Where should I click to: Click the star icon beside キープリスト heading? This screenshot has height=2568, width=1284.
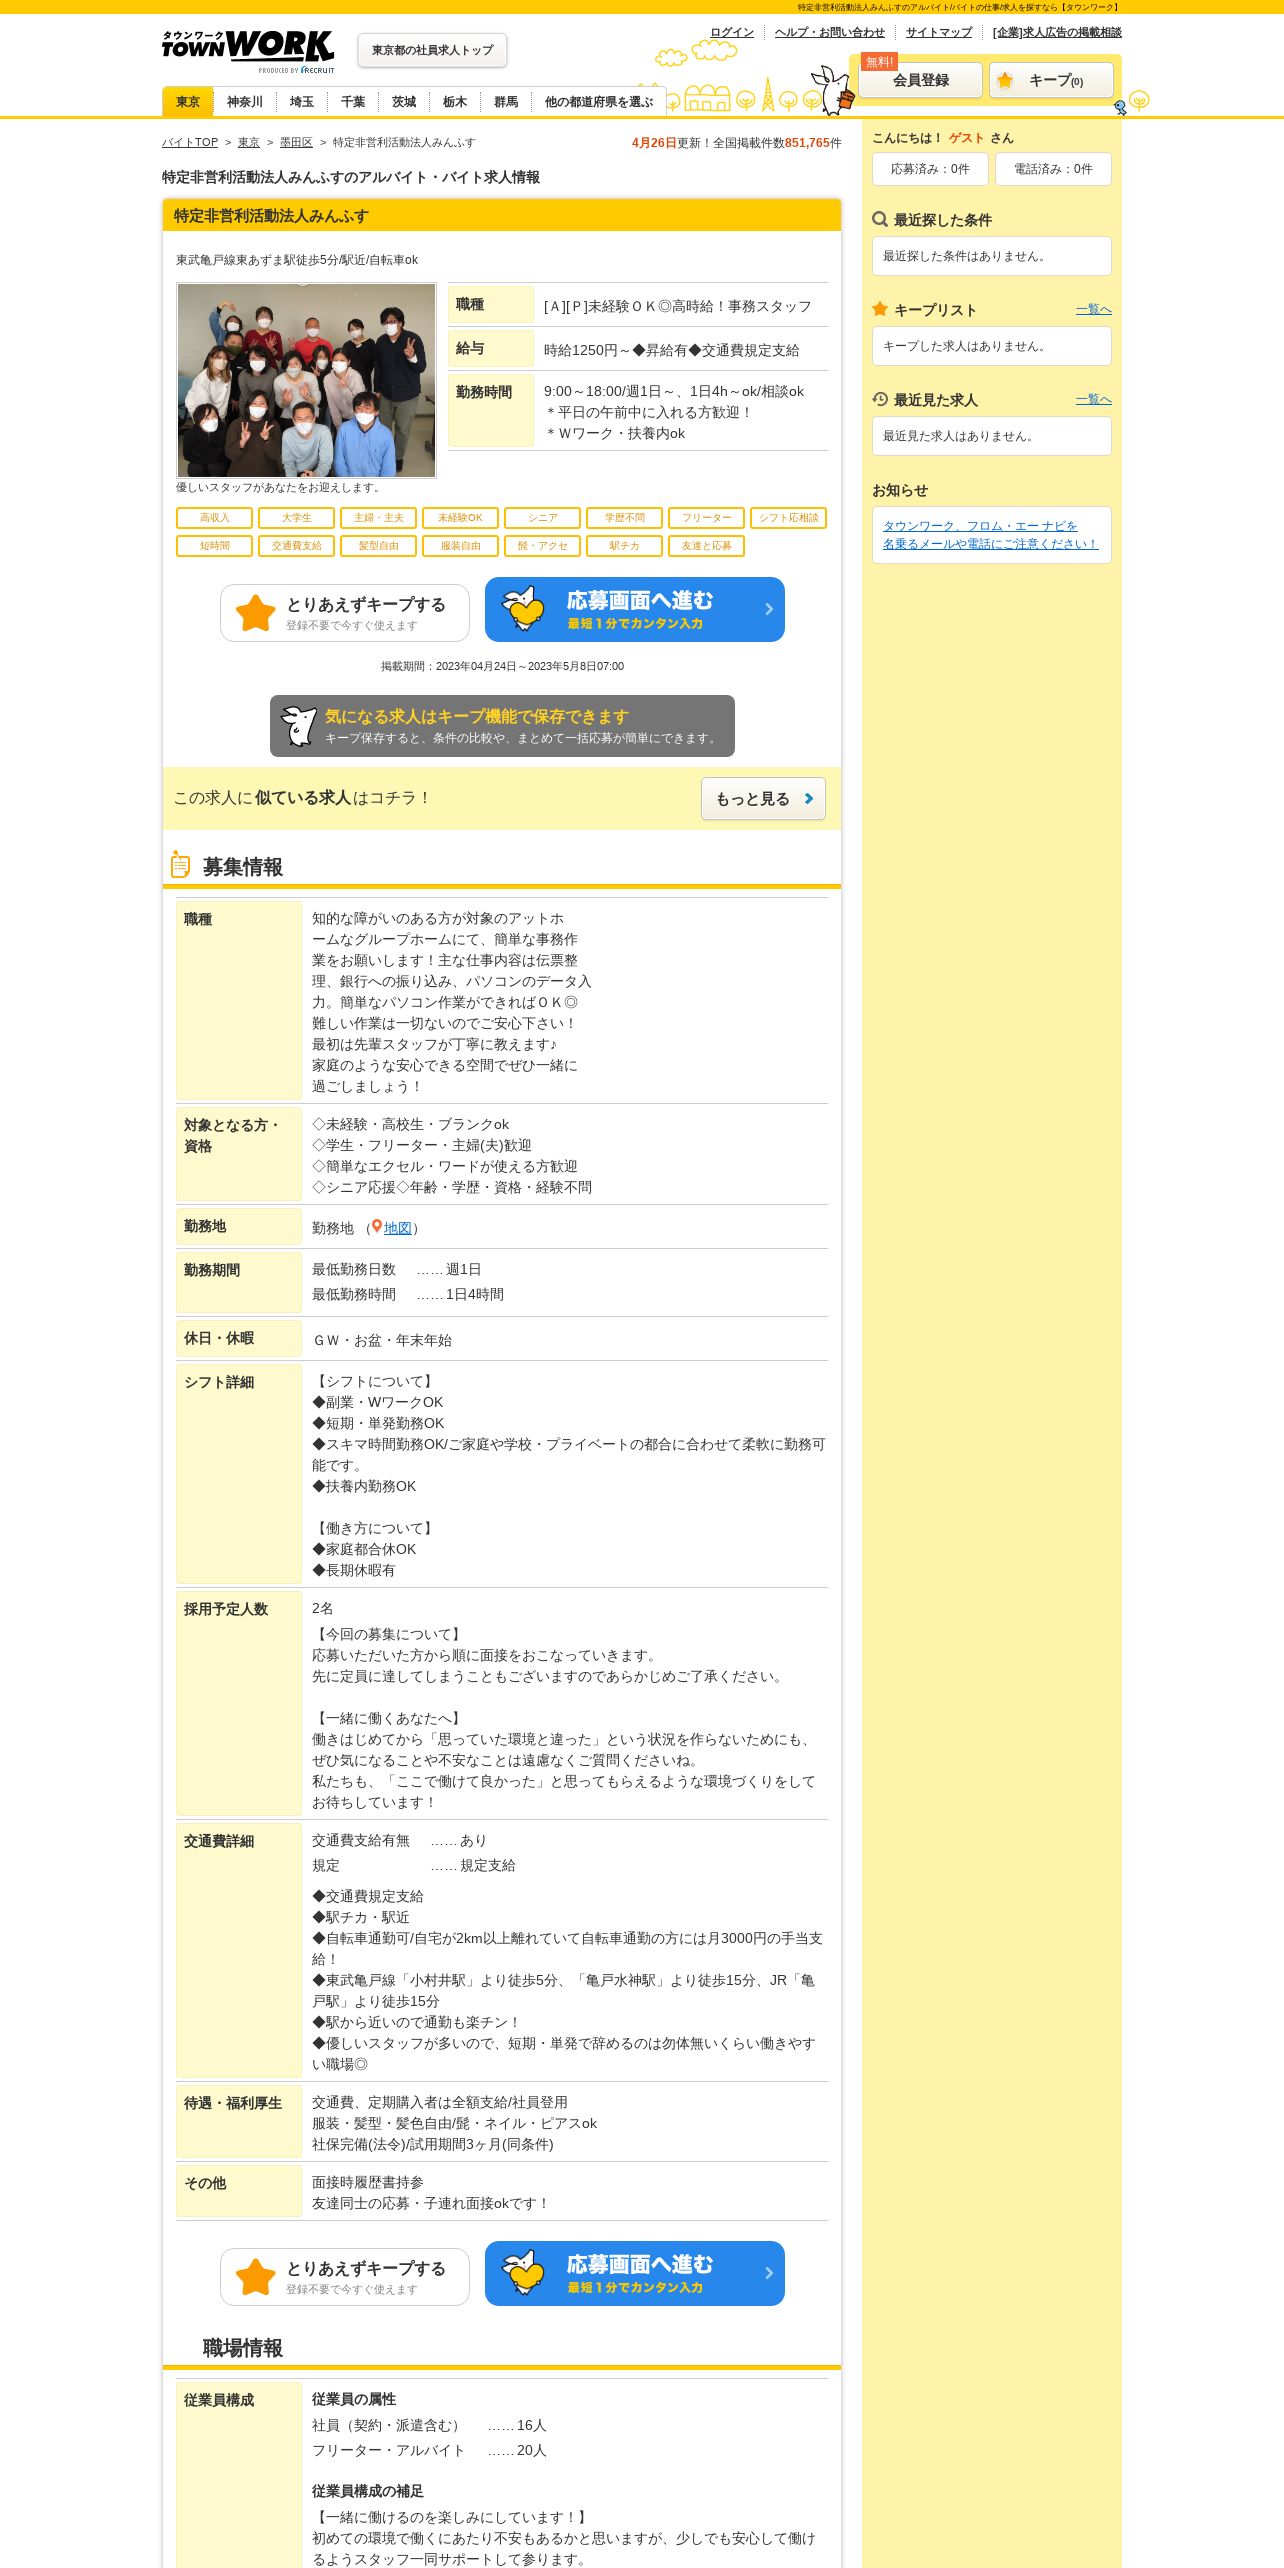click(x=880, y=309)
